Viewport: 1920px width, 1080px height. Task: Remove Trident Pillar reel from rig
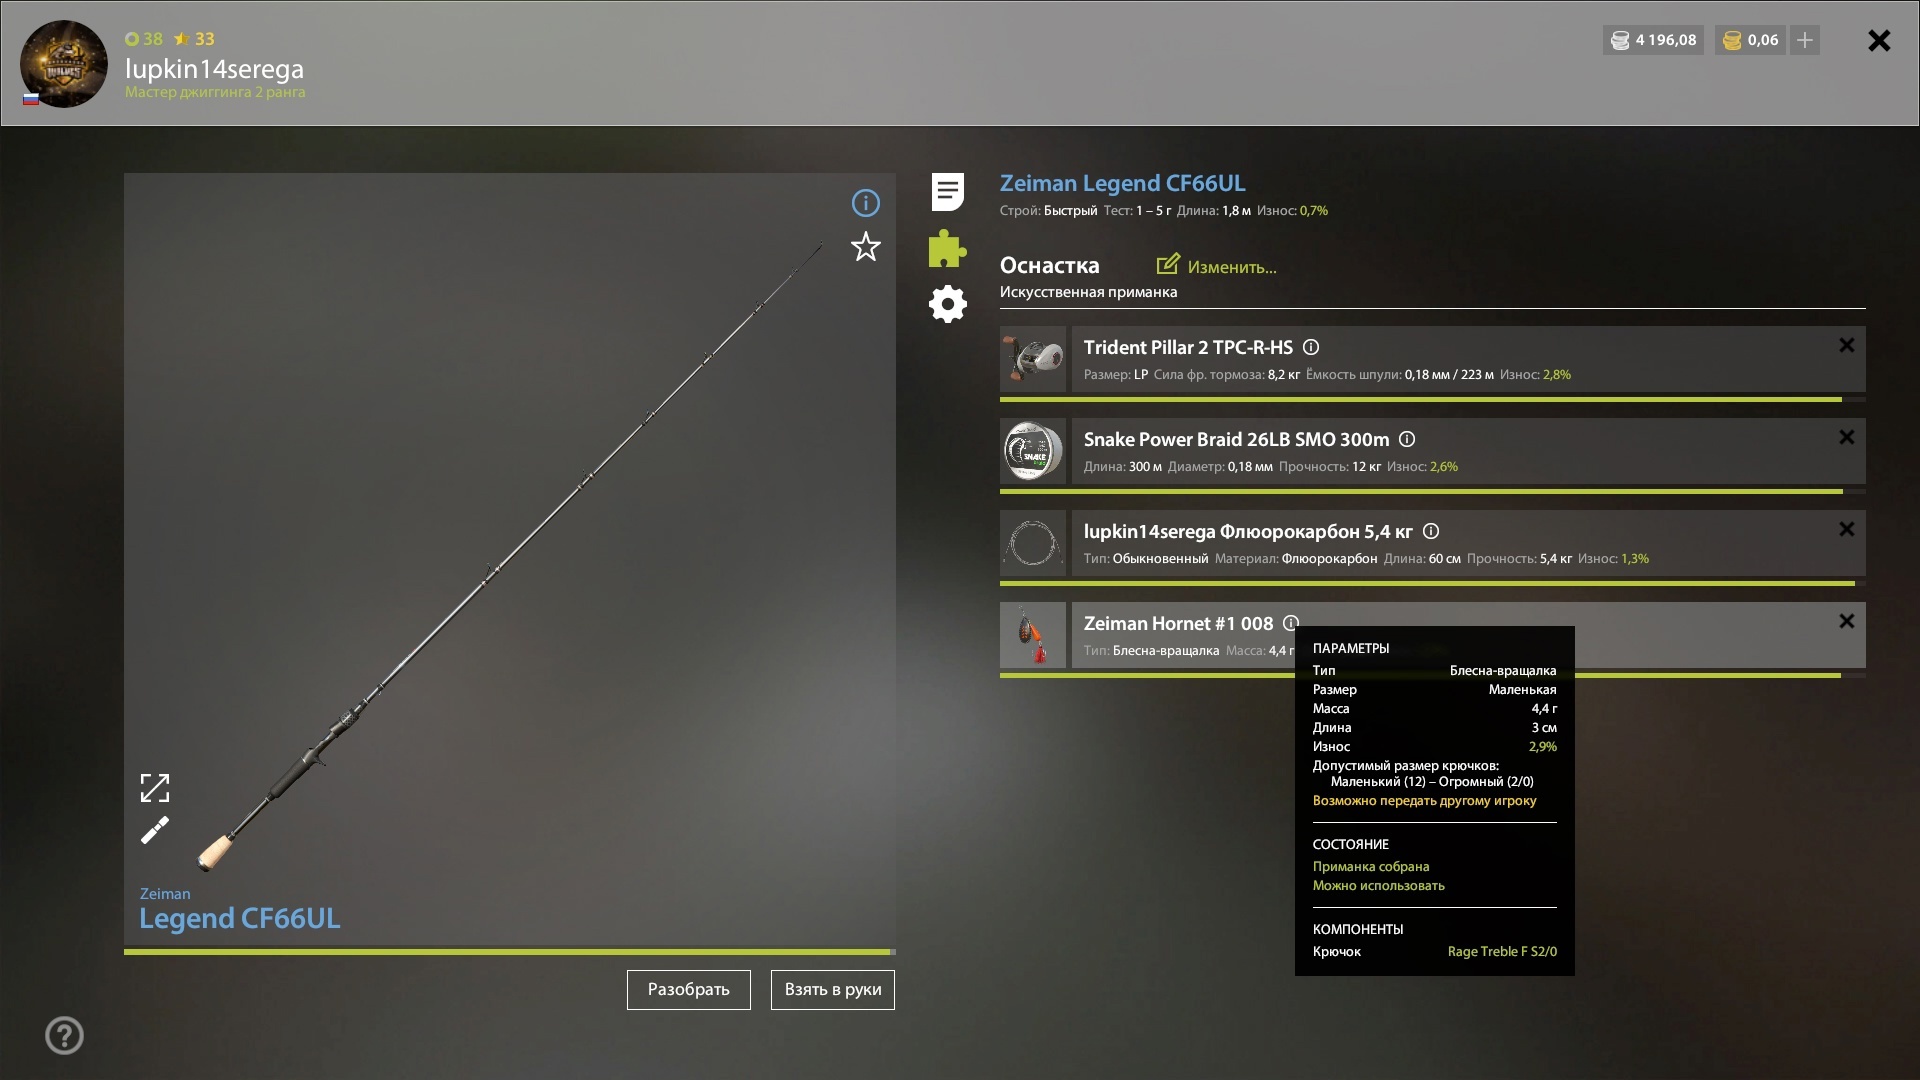pyautogui.click(x=1847, y=345)
